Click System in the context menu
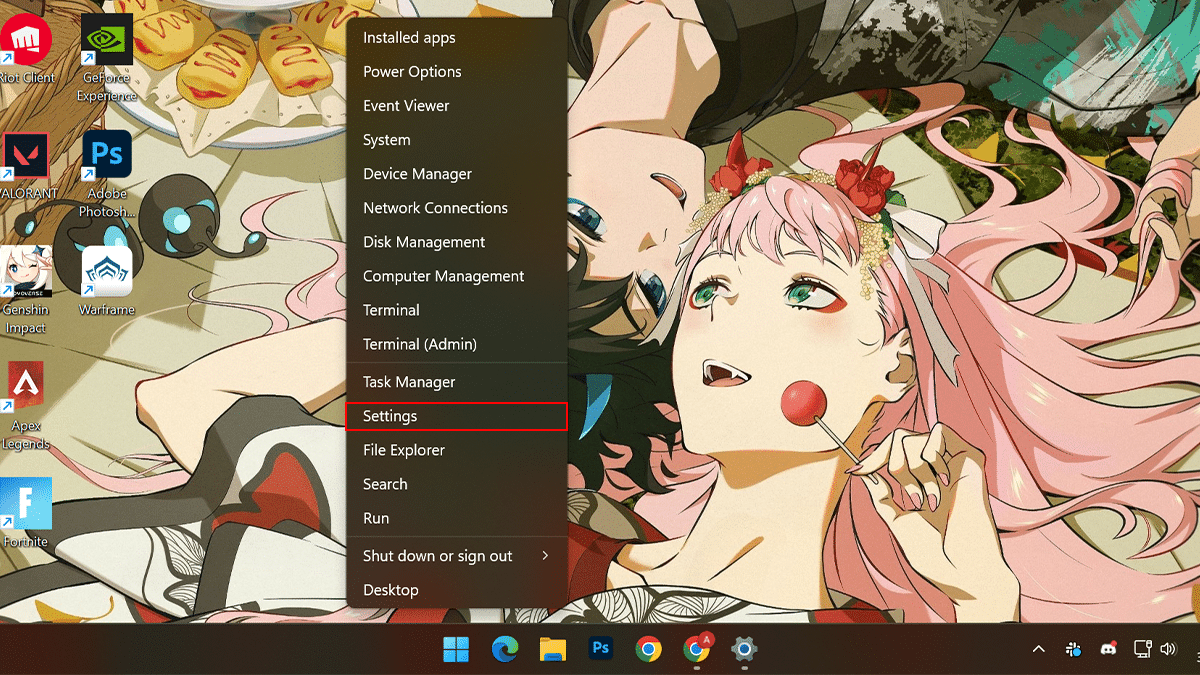Image resolution: width=1200 pixels, height=675 pixels. click(x=457, y=140)
